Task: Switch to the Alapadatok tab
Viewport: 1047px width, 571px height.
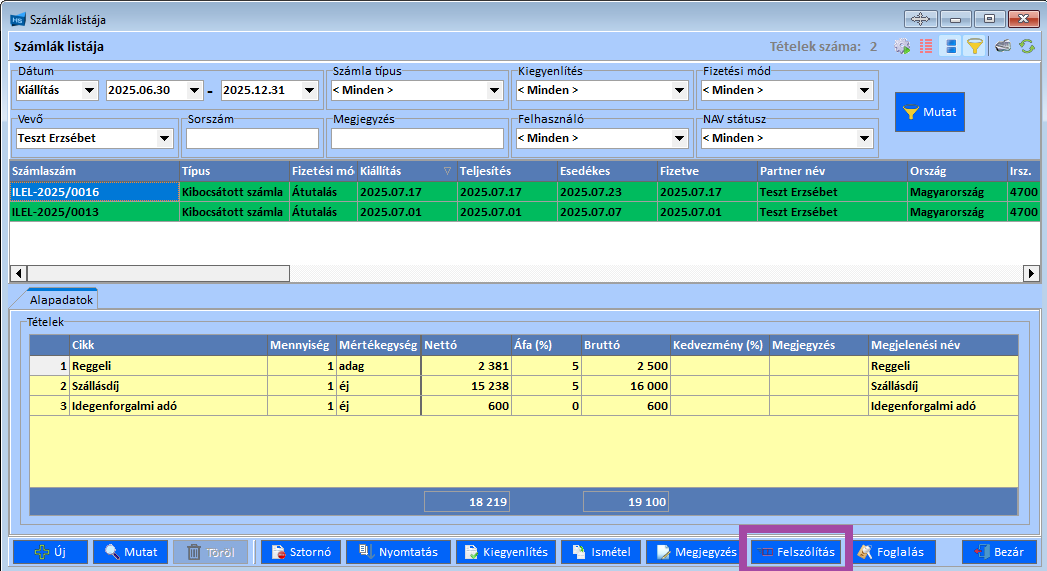Action: 61,300
